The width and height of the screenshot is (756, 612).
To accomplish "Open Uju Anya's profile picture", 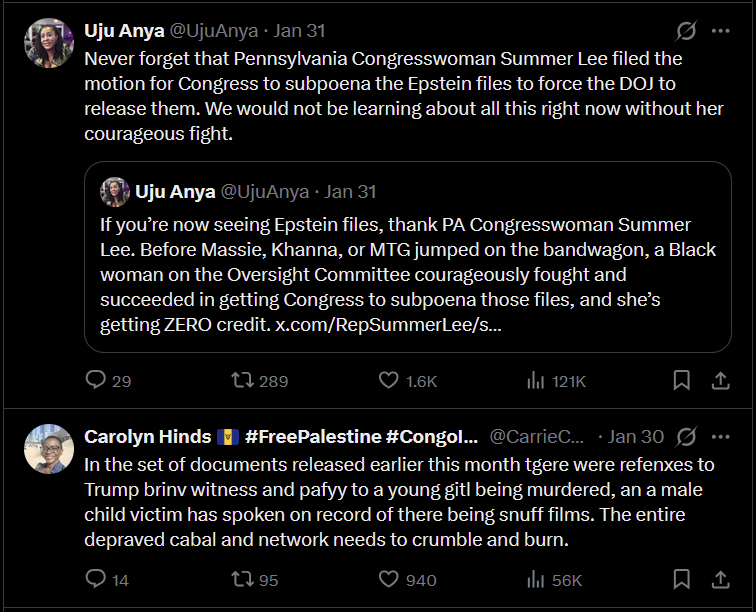I will (x=49, y=43).
